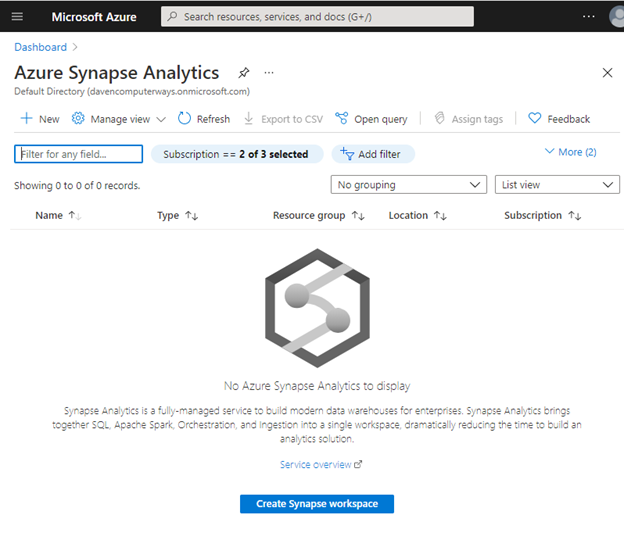
Task: Open the Subscription filter pill
Action: click(237, 154)
